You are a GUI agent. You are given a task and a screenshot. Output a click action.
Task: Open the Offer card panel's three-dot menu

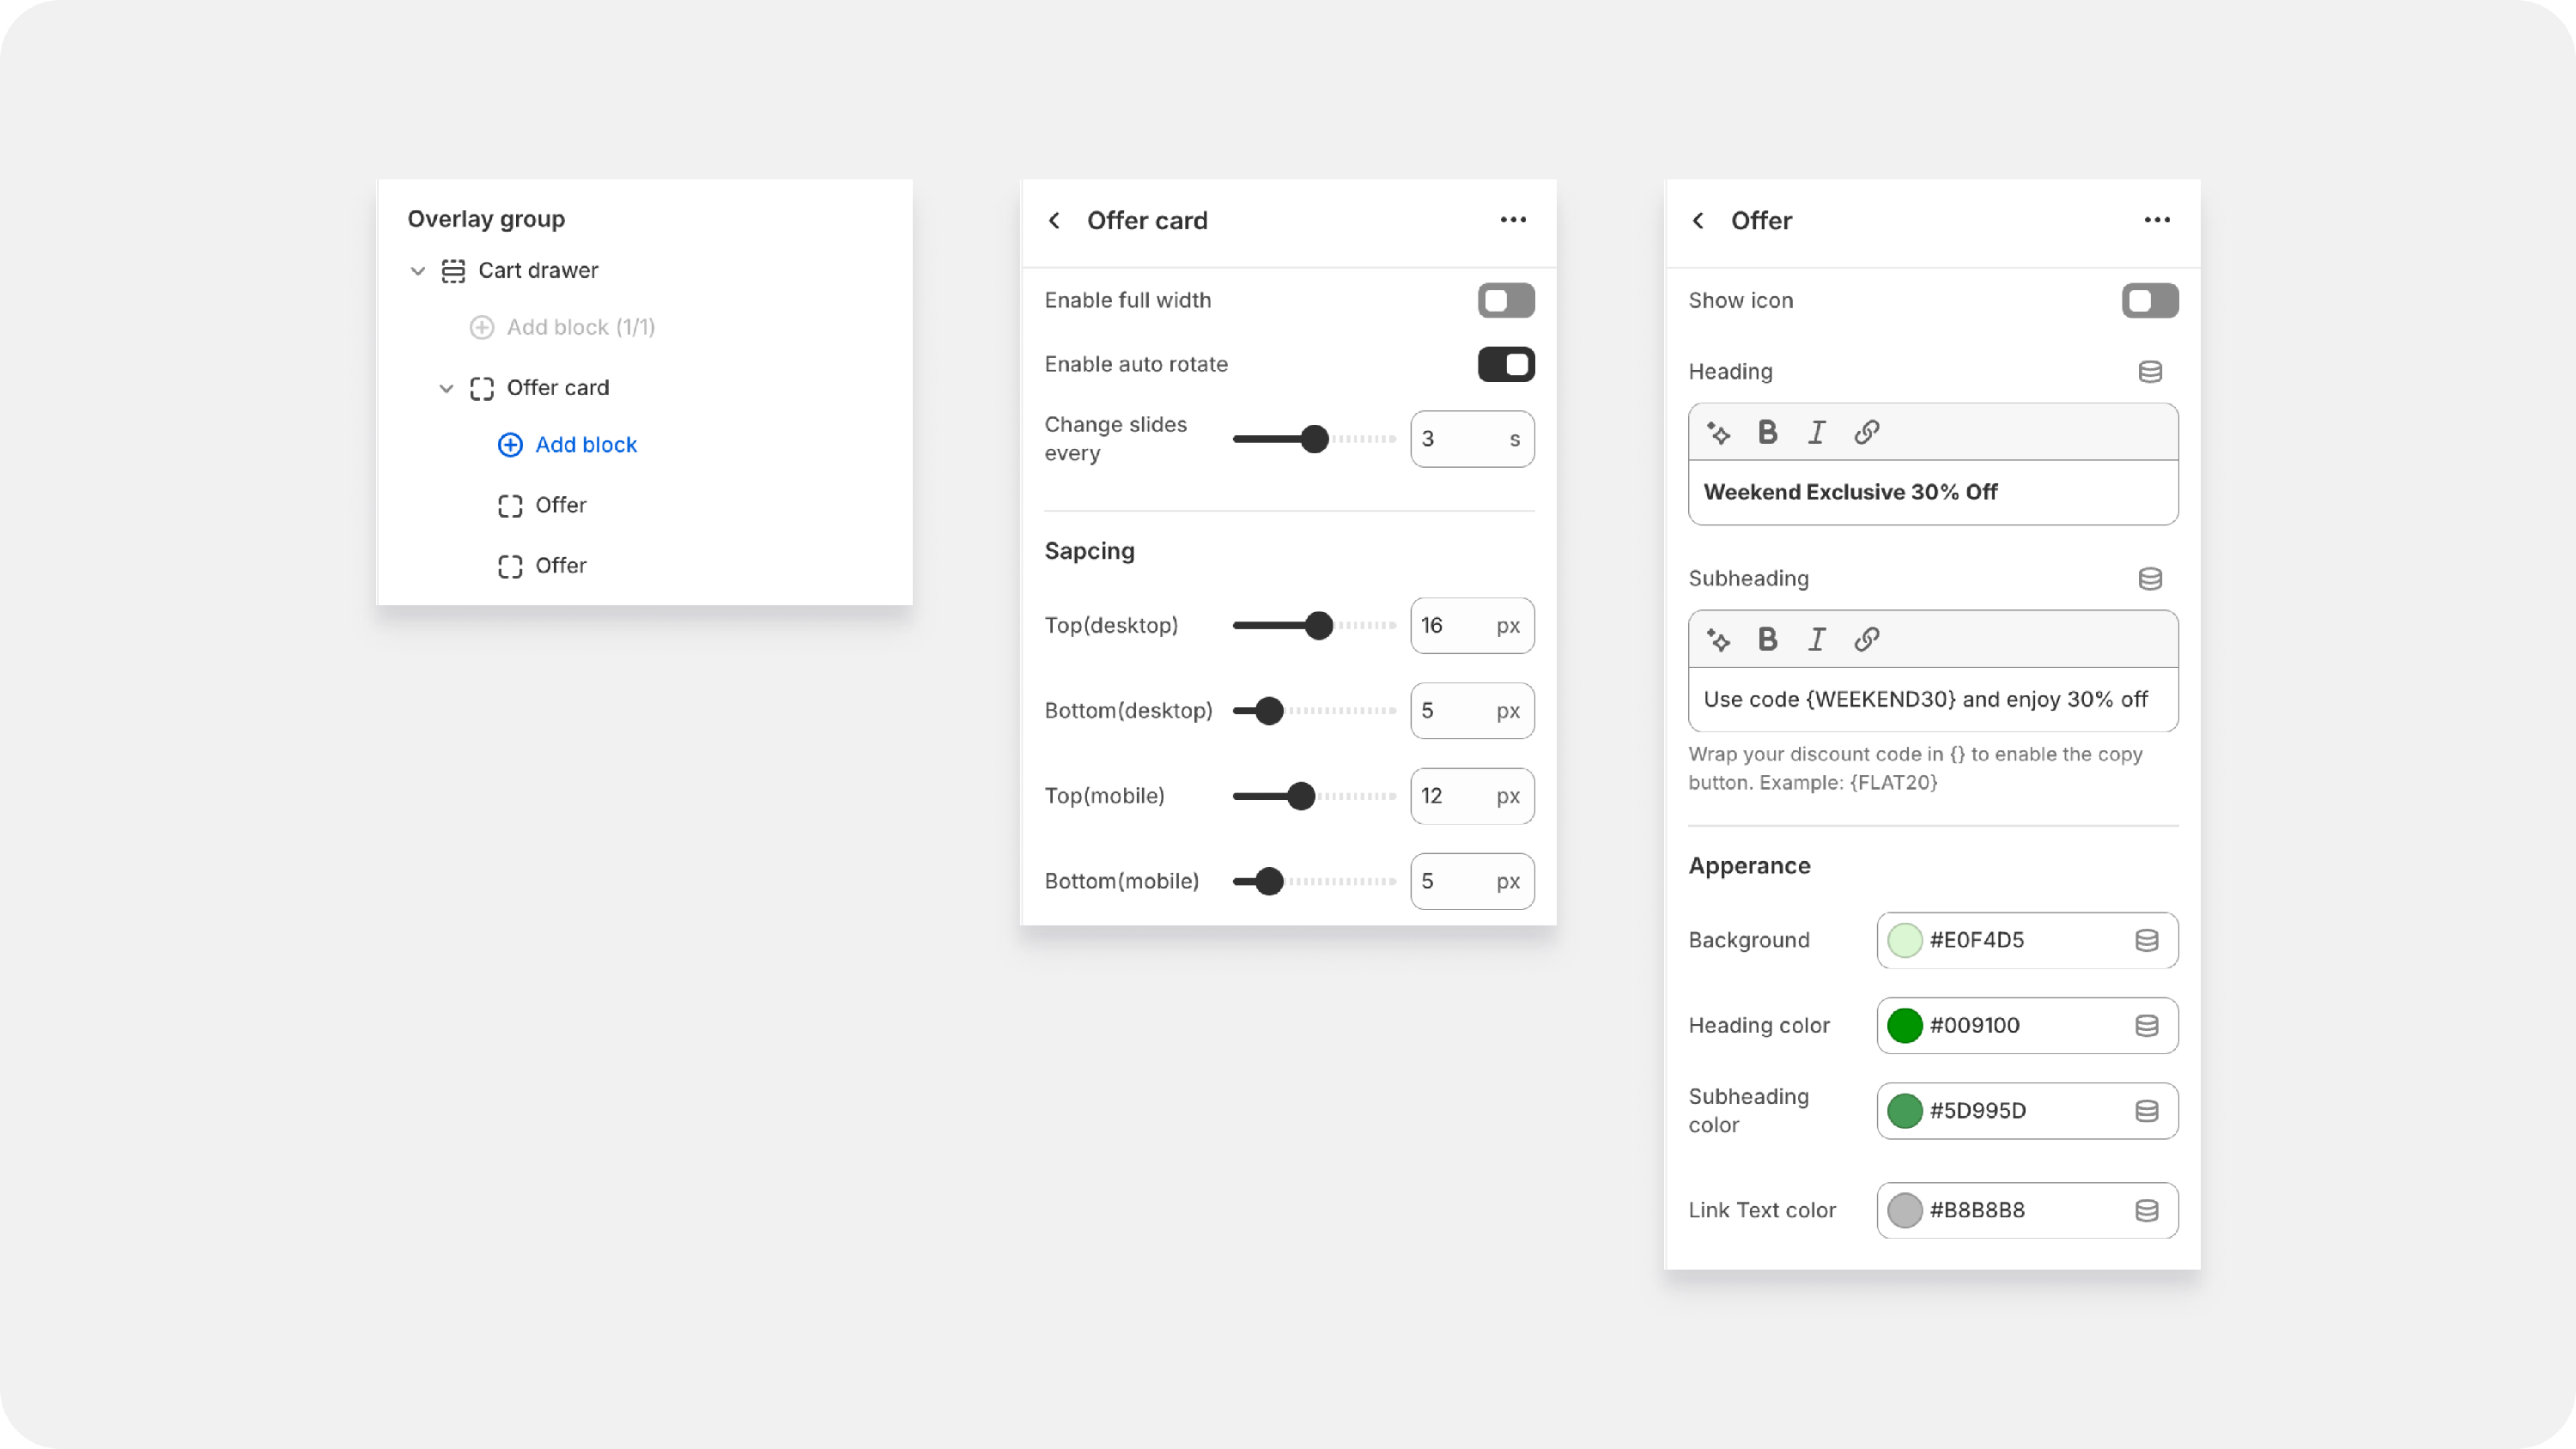click(x=1512, y=220)
